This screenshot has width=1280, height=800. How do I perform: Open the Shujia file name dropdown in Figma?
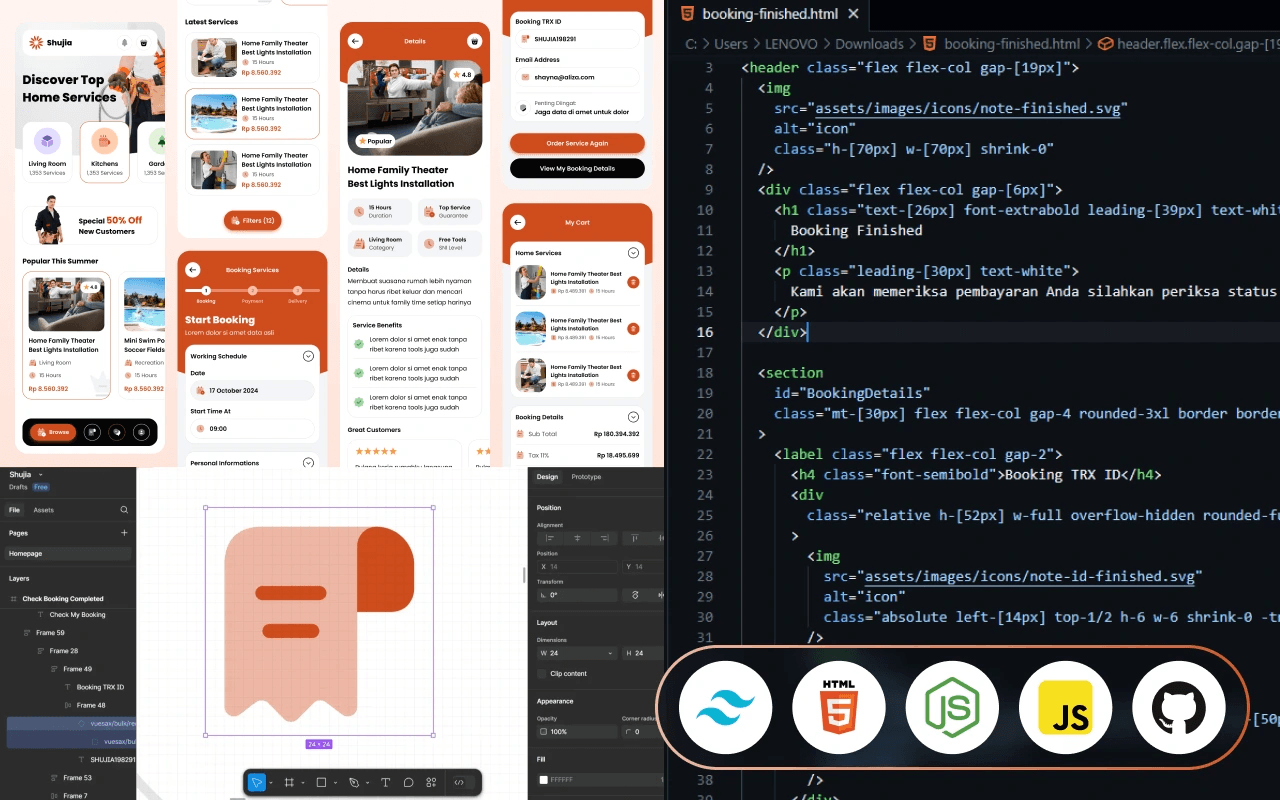pos(41,475)
